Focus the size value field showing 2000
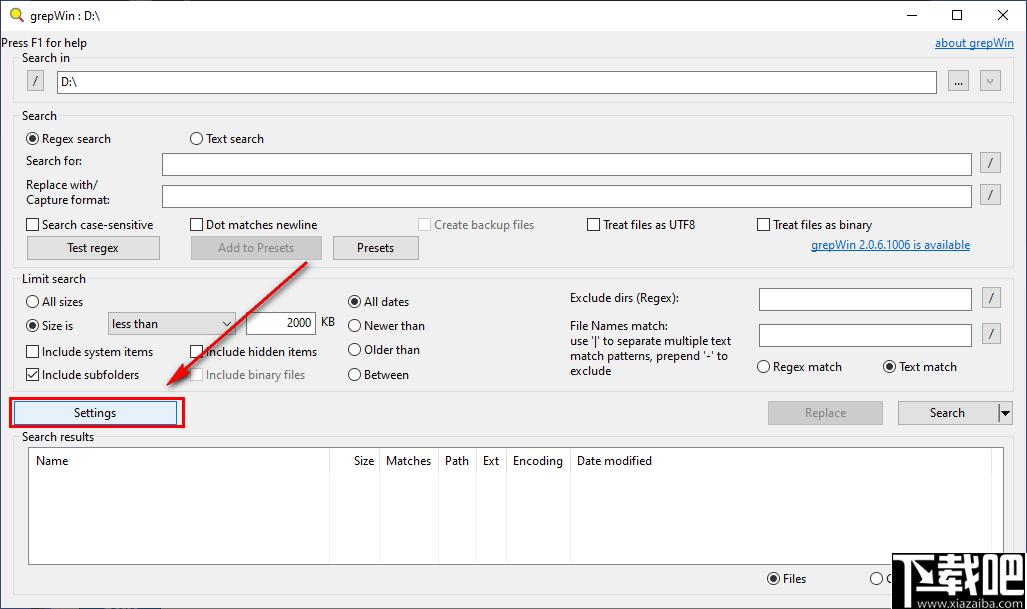1027x609 pixels. 281,323
